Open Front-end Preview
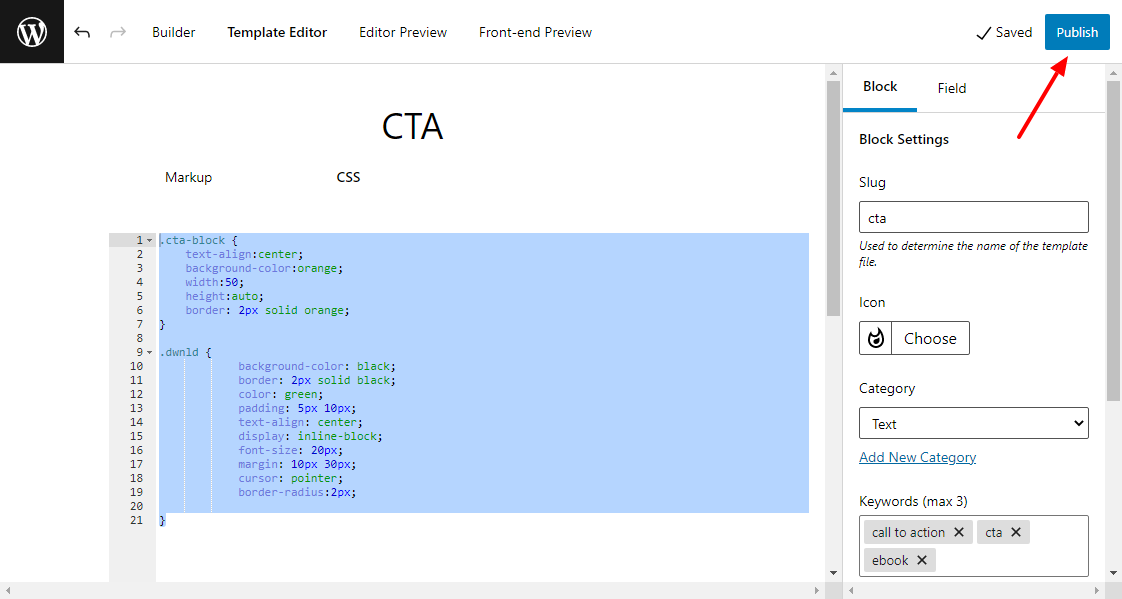The width and height of the screenshot is (1122, 599). (x=535, y=32)
